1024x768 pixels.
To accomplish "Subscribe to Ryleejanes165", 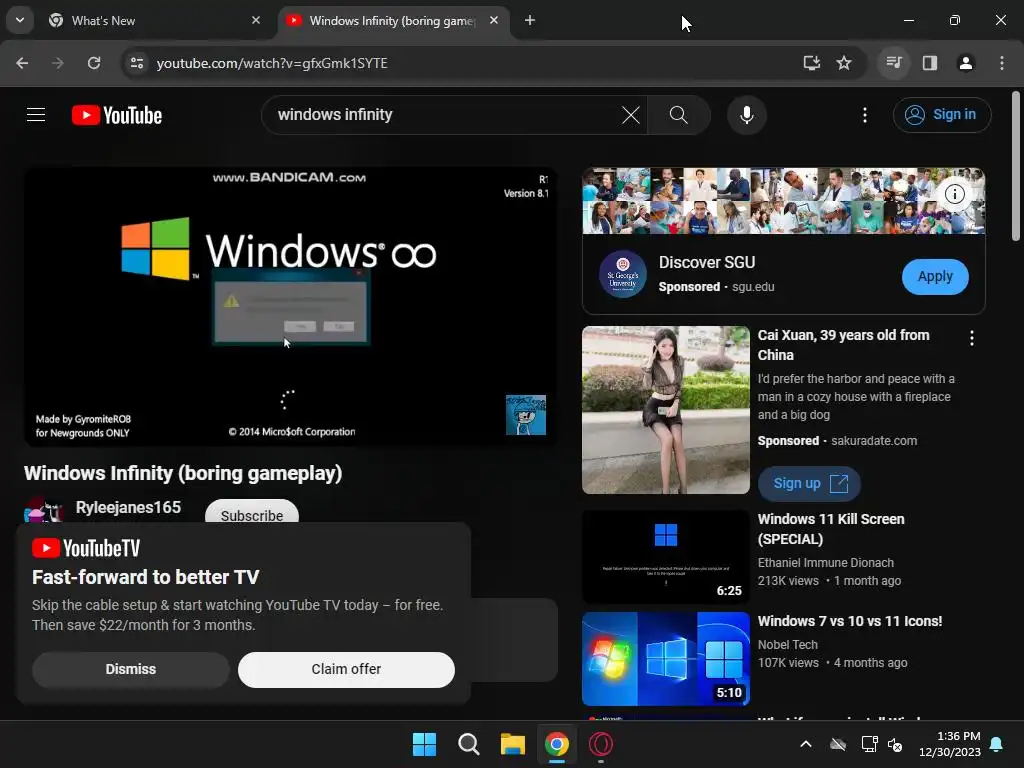I will click(252, 513).
